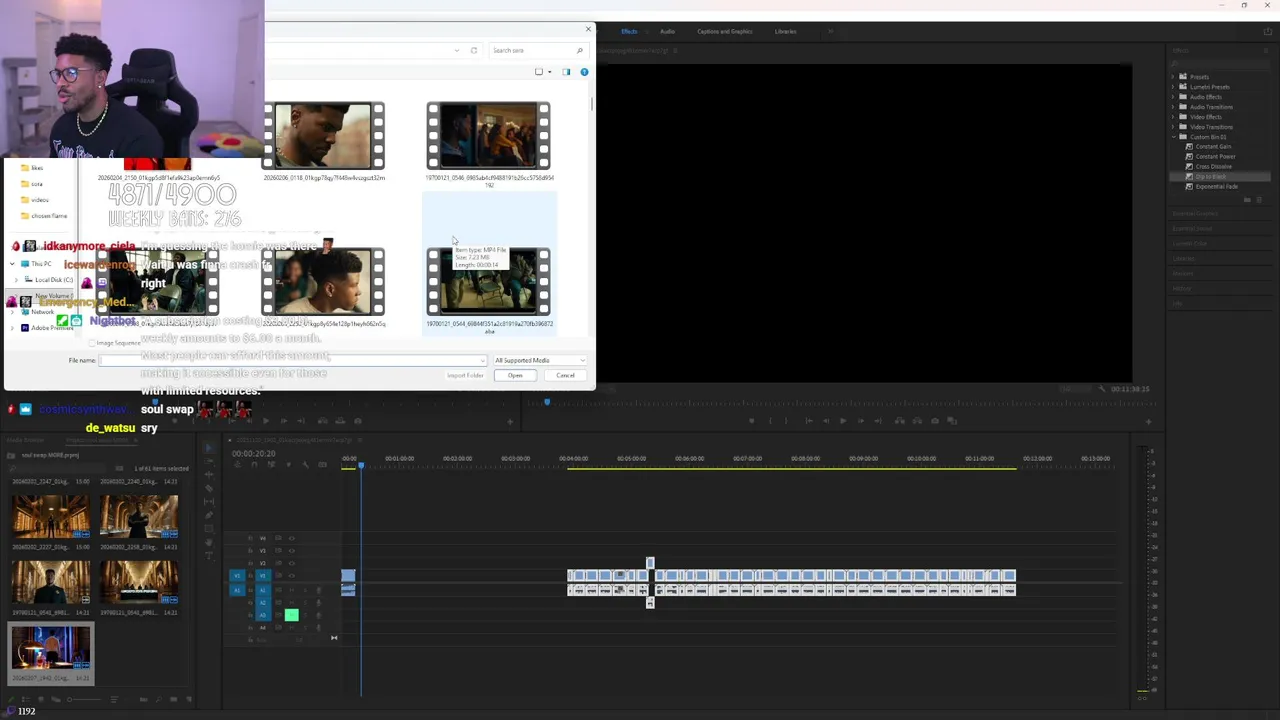The width and height of the screenshot is (1280, 720).
Task: Select Cross Dissolve effect
Action: [1213, 167]
